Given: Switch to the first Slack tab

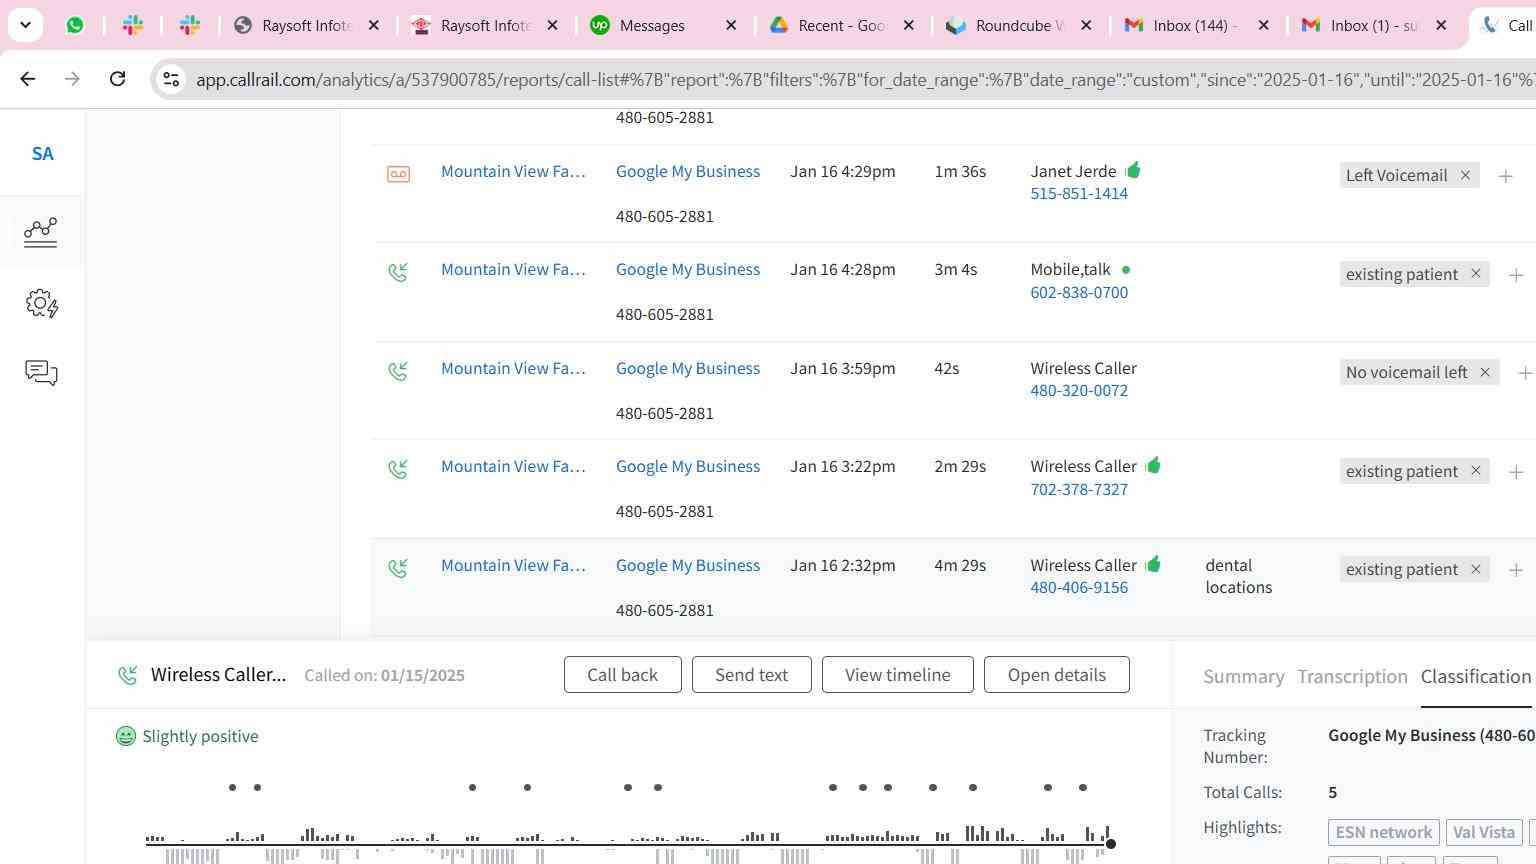Looking at the screenshot, I should click(132, 25).
